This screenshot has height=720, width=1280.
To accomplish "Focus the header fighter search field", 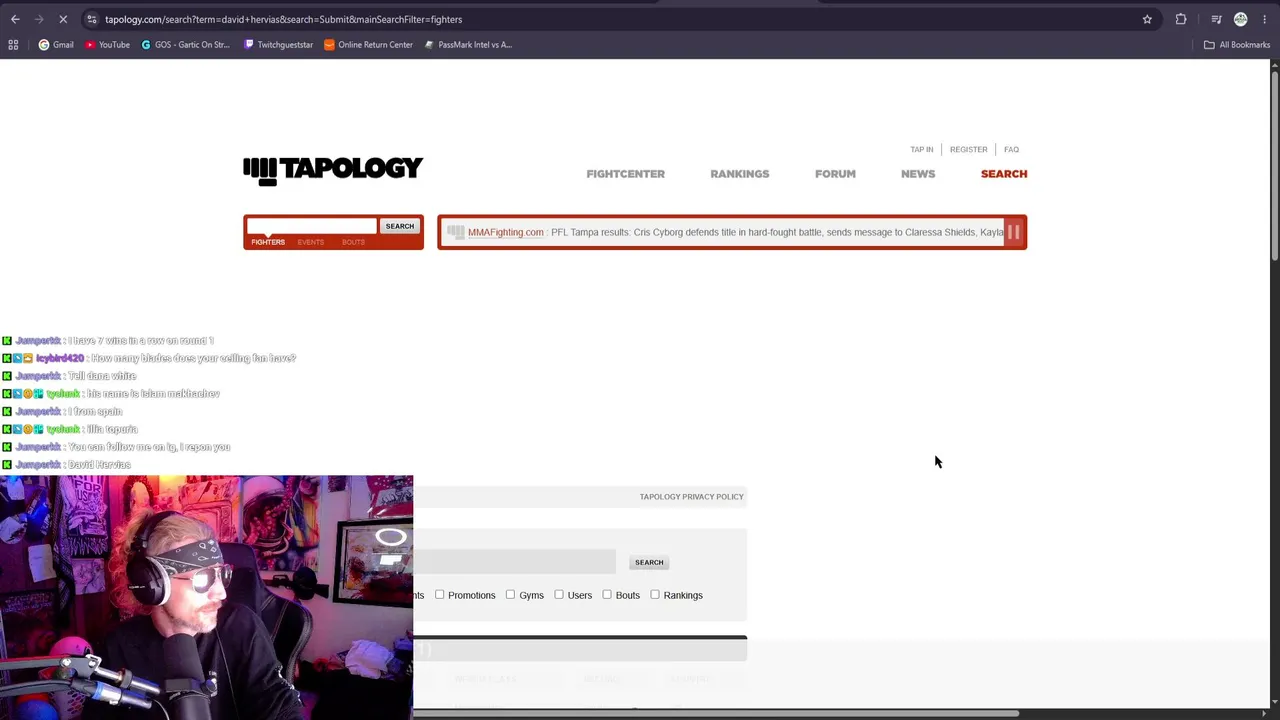I will [312, 226].
